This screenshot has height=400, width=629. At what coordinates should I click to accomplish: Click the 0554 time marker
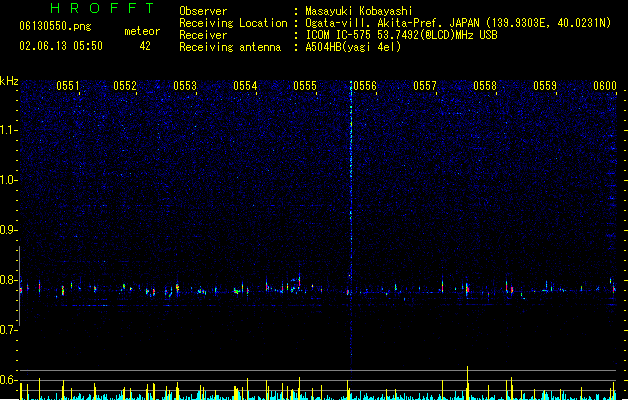245,86
